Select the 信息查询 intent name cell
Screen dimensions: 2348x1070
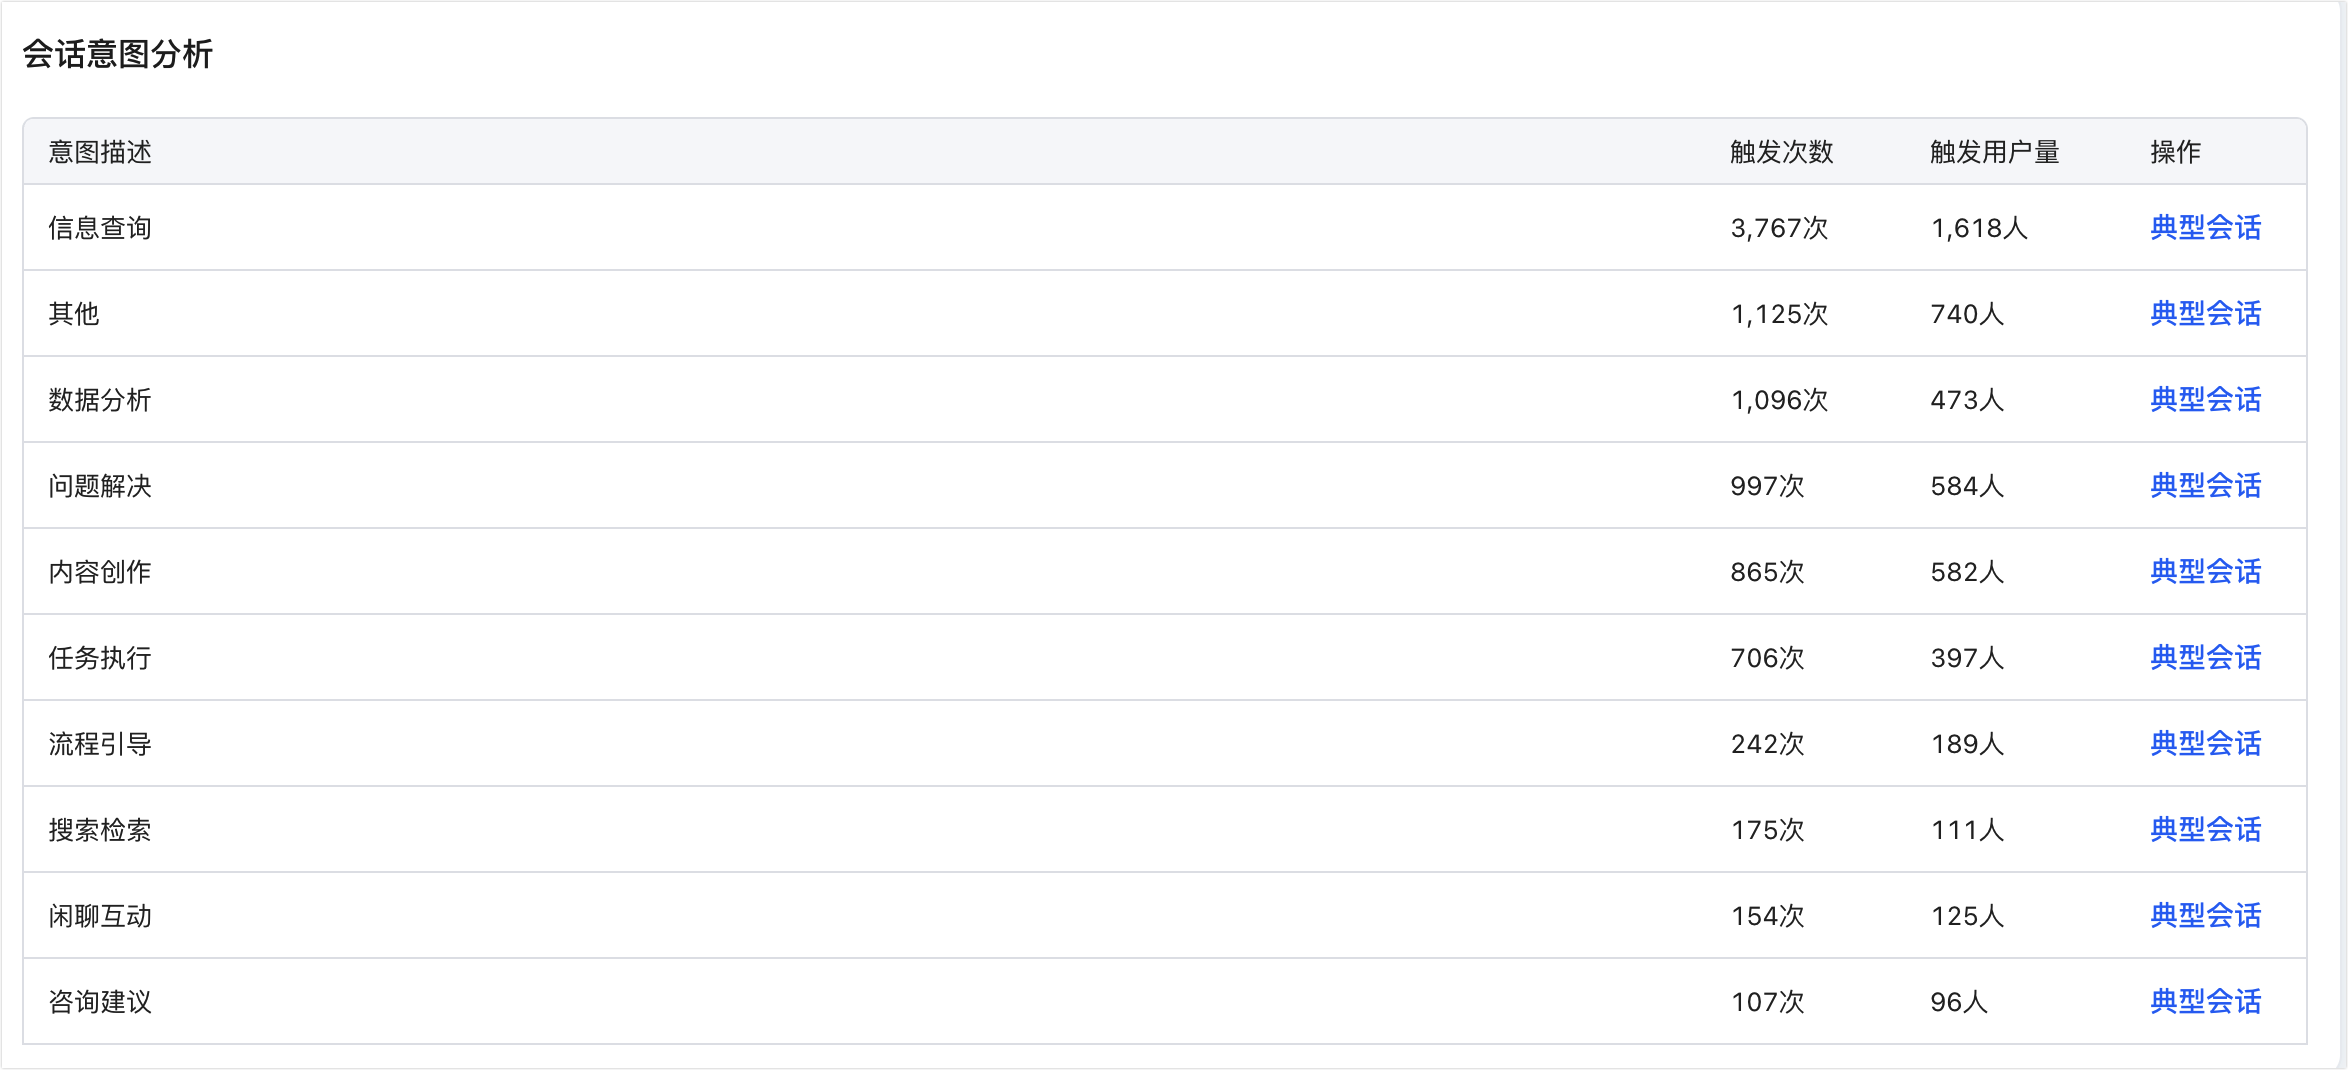coord(100,228)
